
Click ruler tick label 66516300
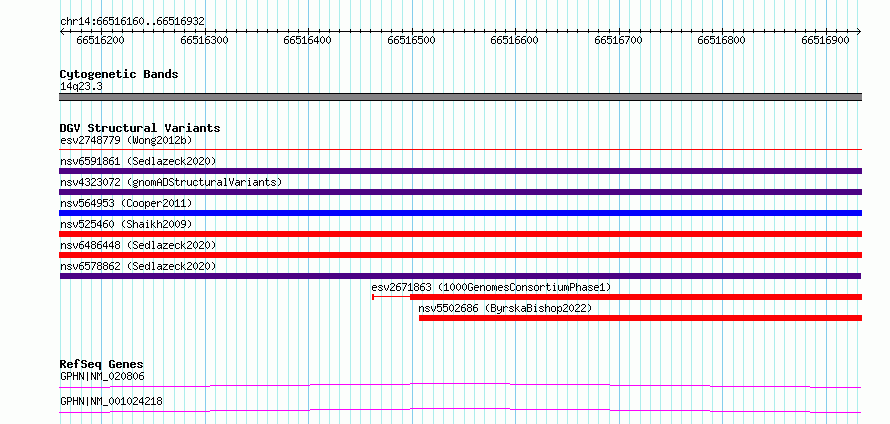(x=204, y=40)
